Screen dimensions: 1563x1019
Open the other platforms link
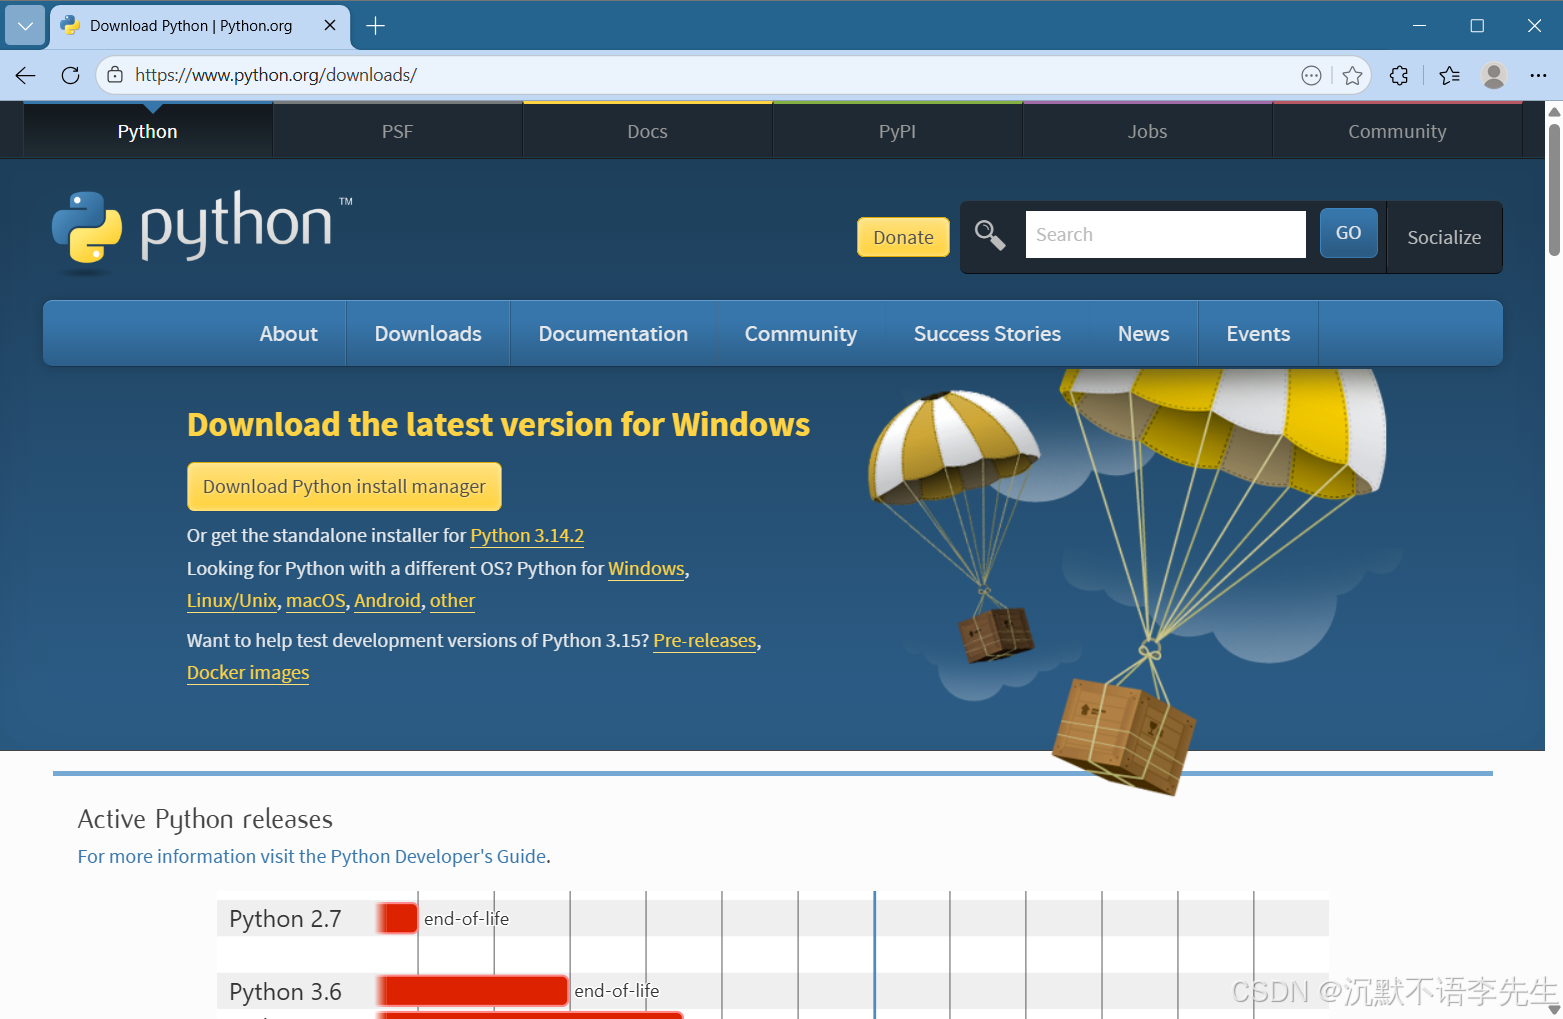click(x=452, y=601)
